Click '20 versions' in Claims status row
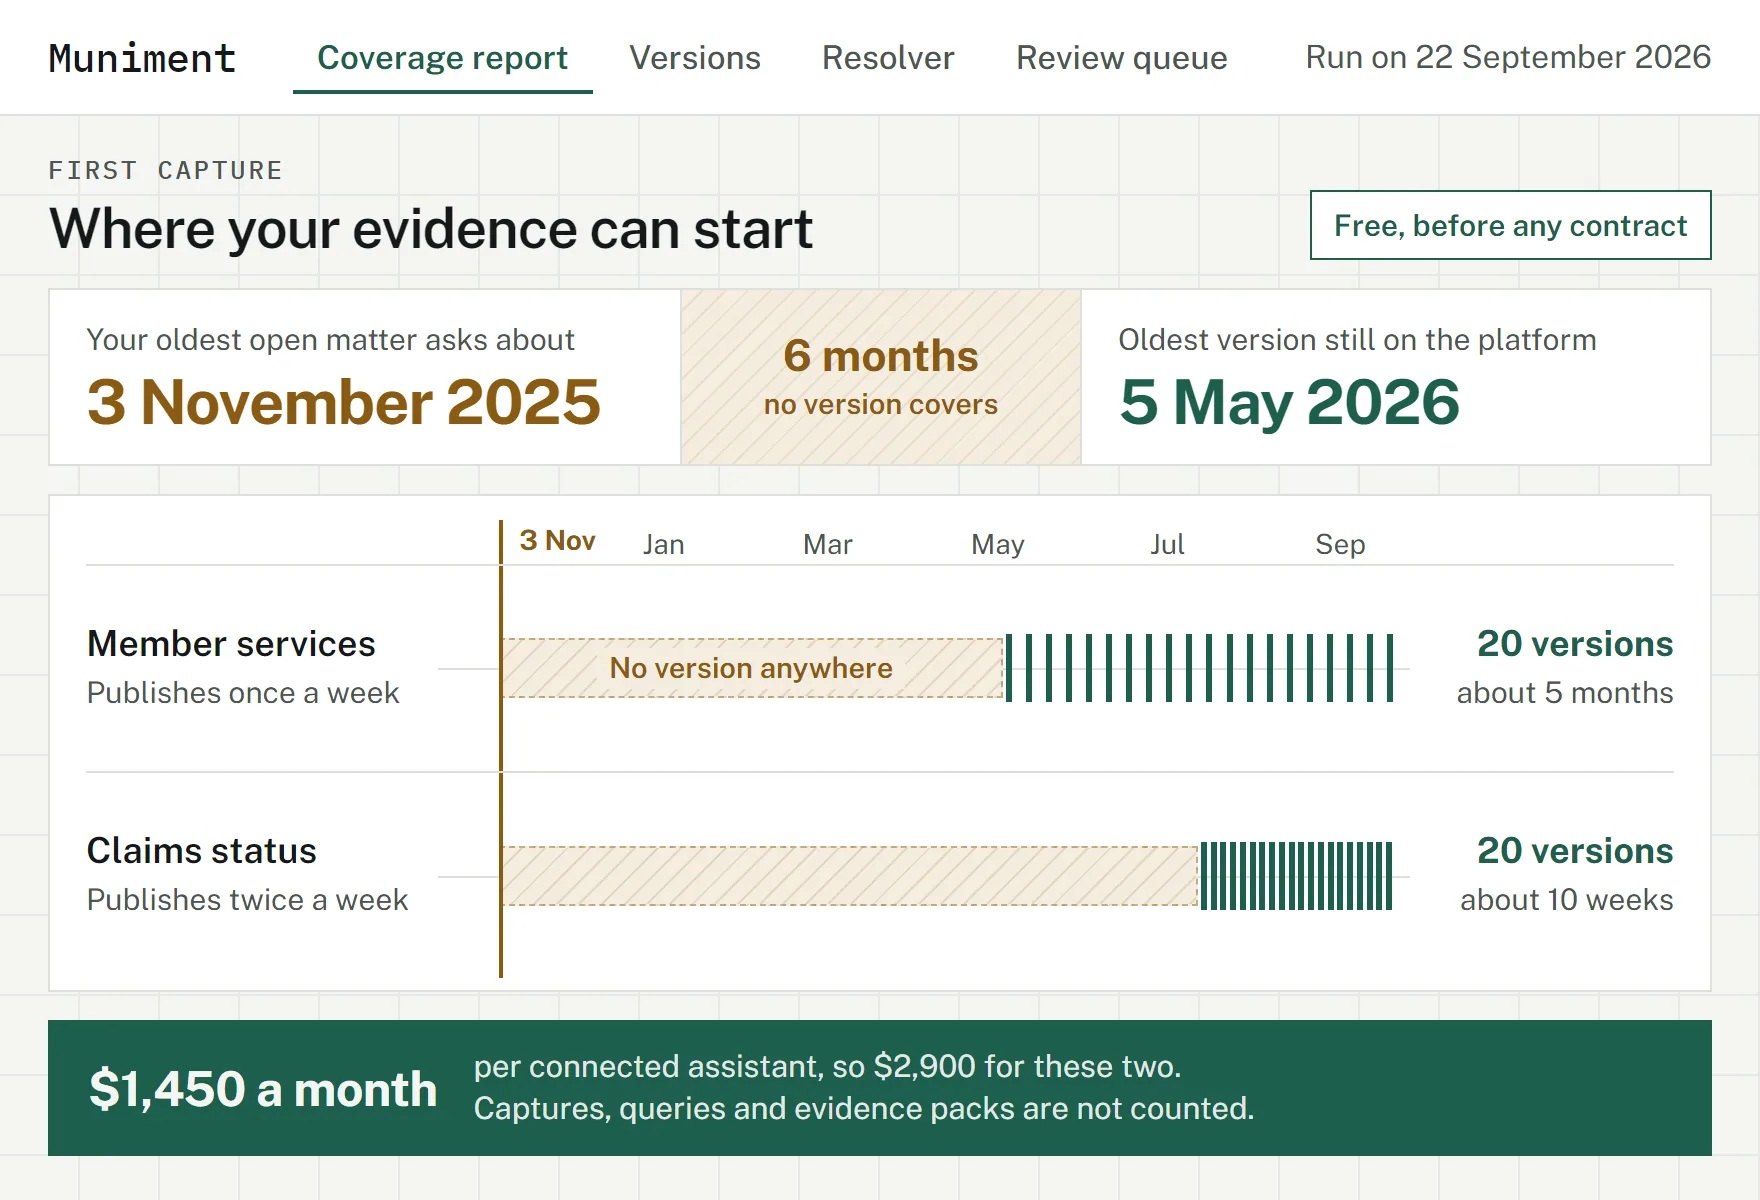This screenshot has height=1200, width=1760. (x=1575, y=851)
